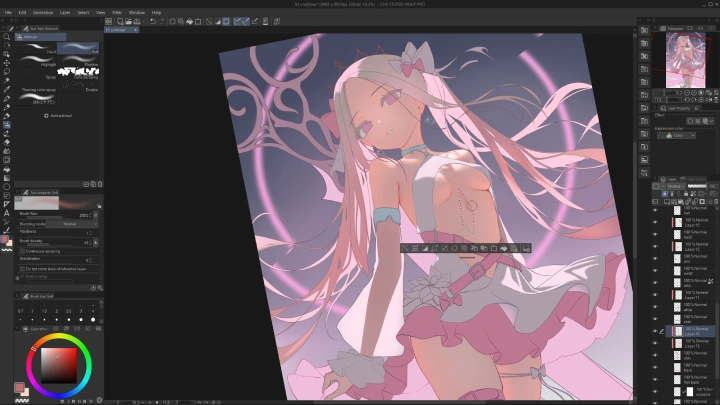Select the Eraser tool
The height and width of the screenshot is (405, 720).
pos(6,142)
